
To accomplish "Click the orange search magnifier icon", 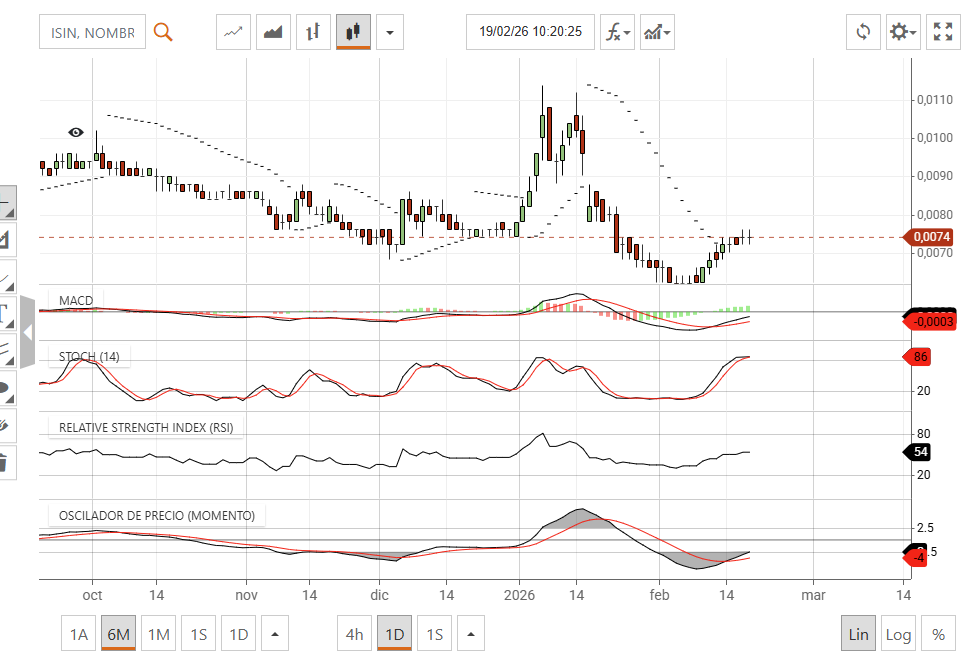I will (163, 32).
